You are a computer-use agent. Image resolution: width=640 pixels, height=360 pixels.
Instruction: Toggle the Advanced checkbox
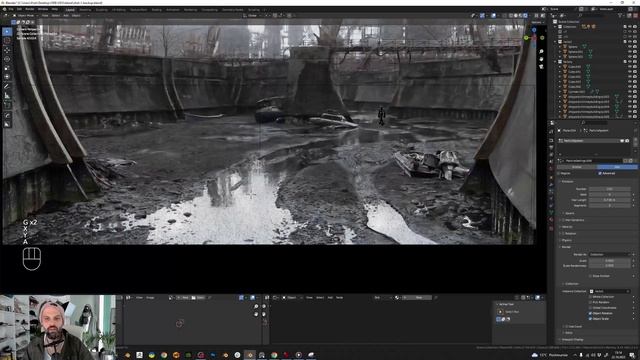(x=600, y=173)
